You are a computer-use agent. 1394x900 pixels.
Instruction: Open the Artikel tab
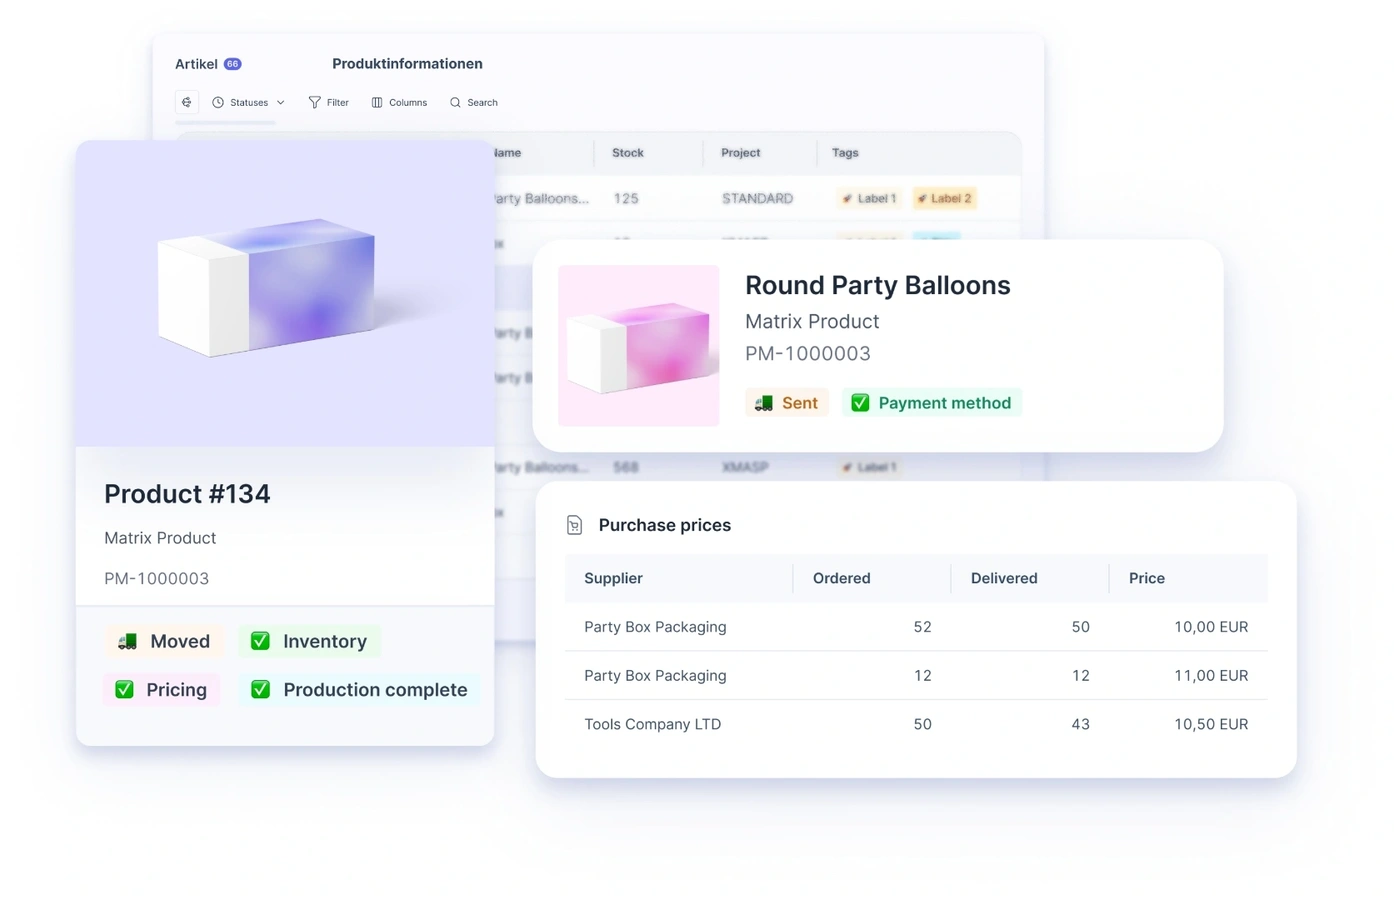[x=197, y=64]
